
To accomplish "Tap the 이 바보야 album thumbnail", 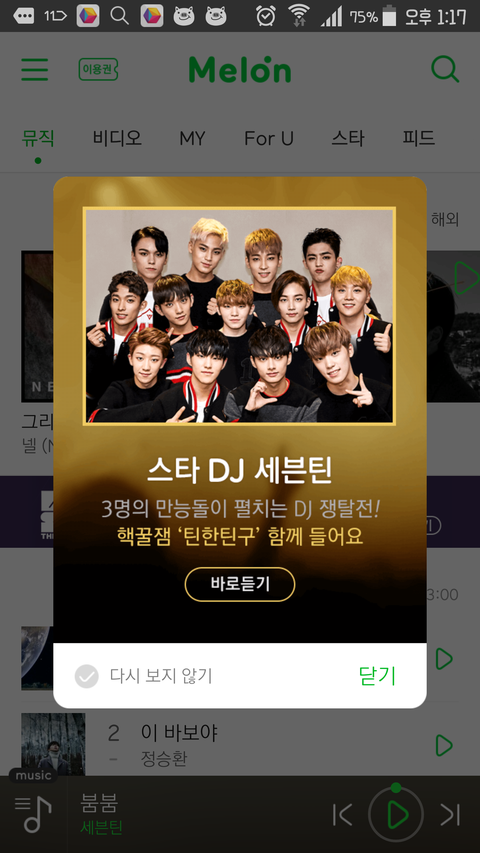I will click(53, 744).
